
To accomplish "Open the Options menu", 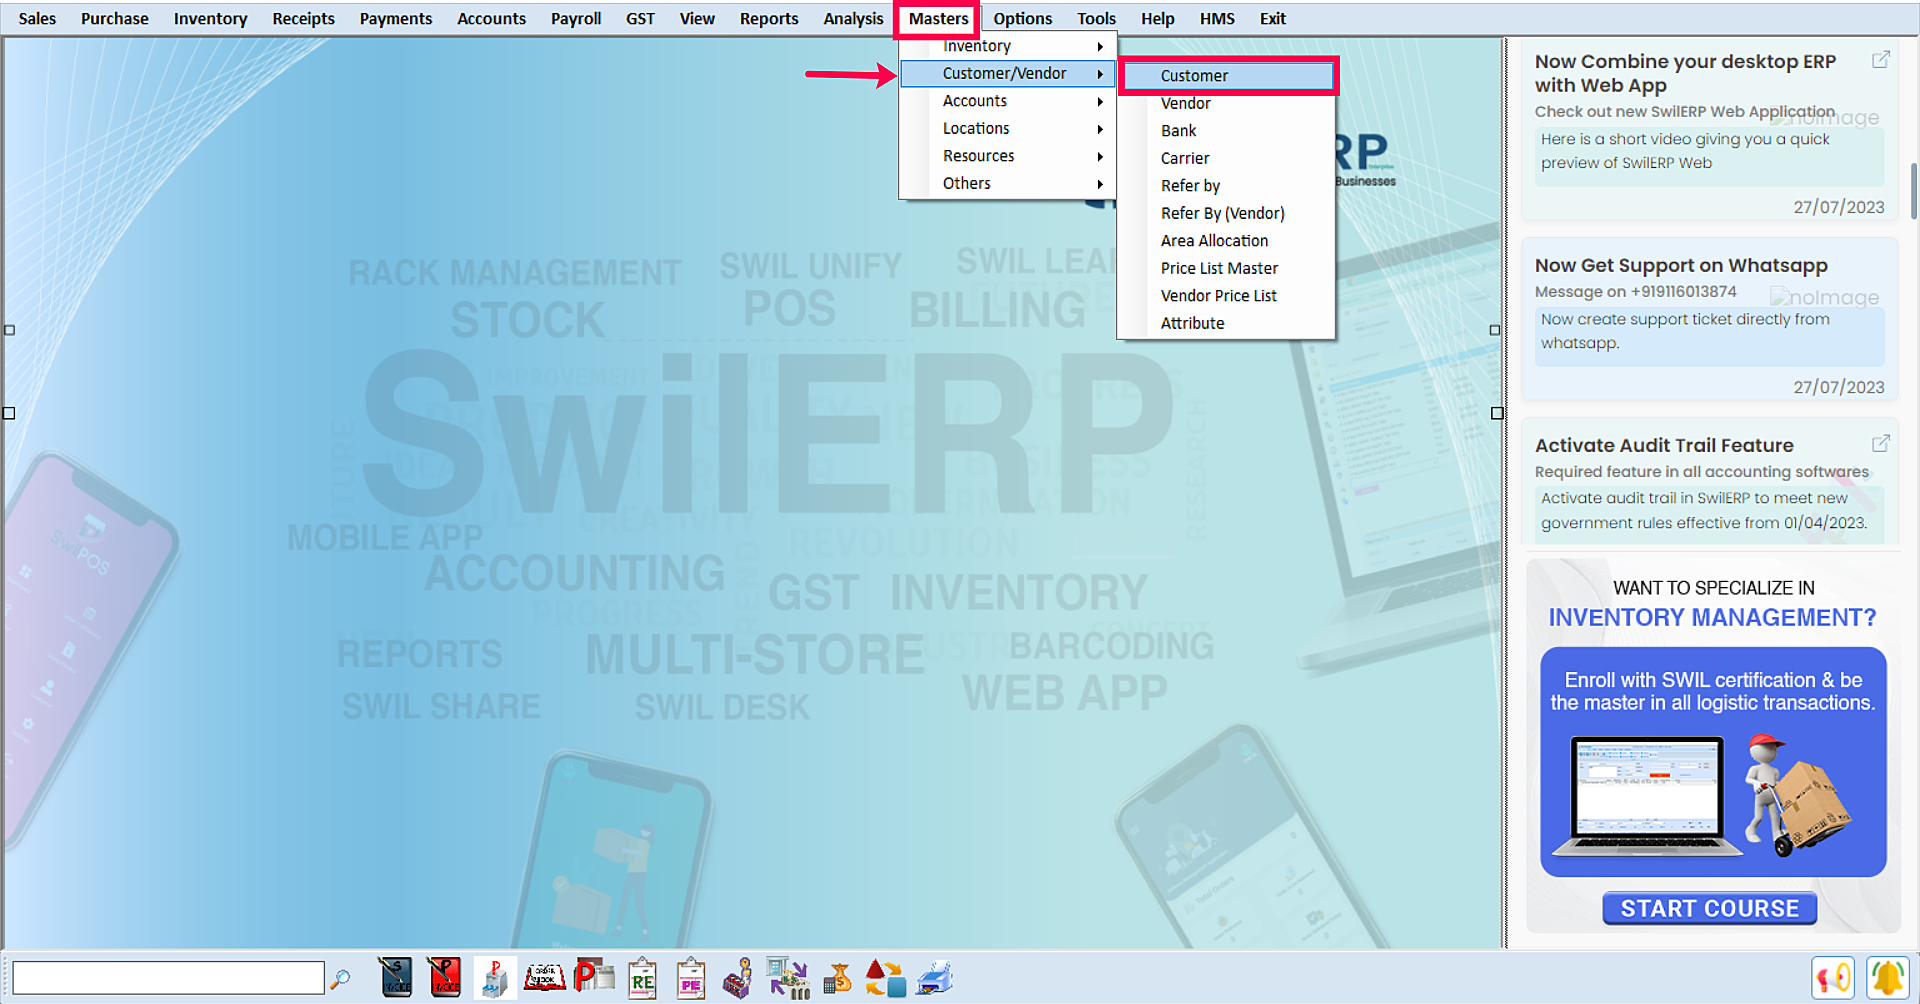I will (1022, 18).
